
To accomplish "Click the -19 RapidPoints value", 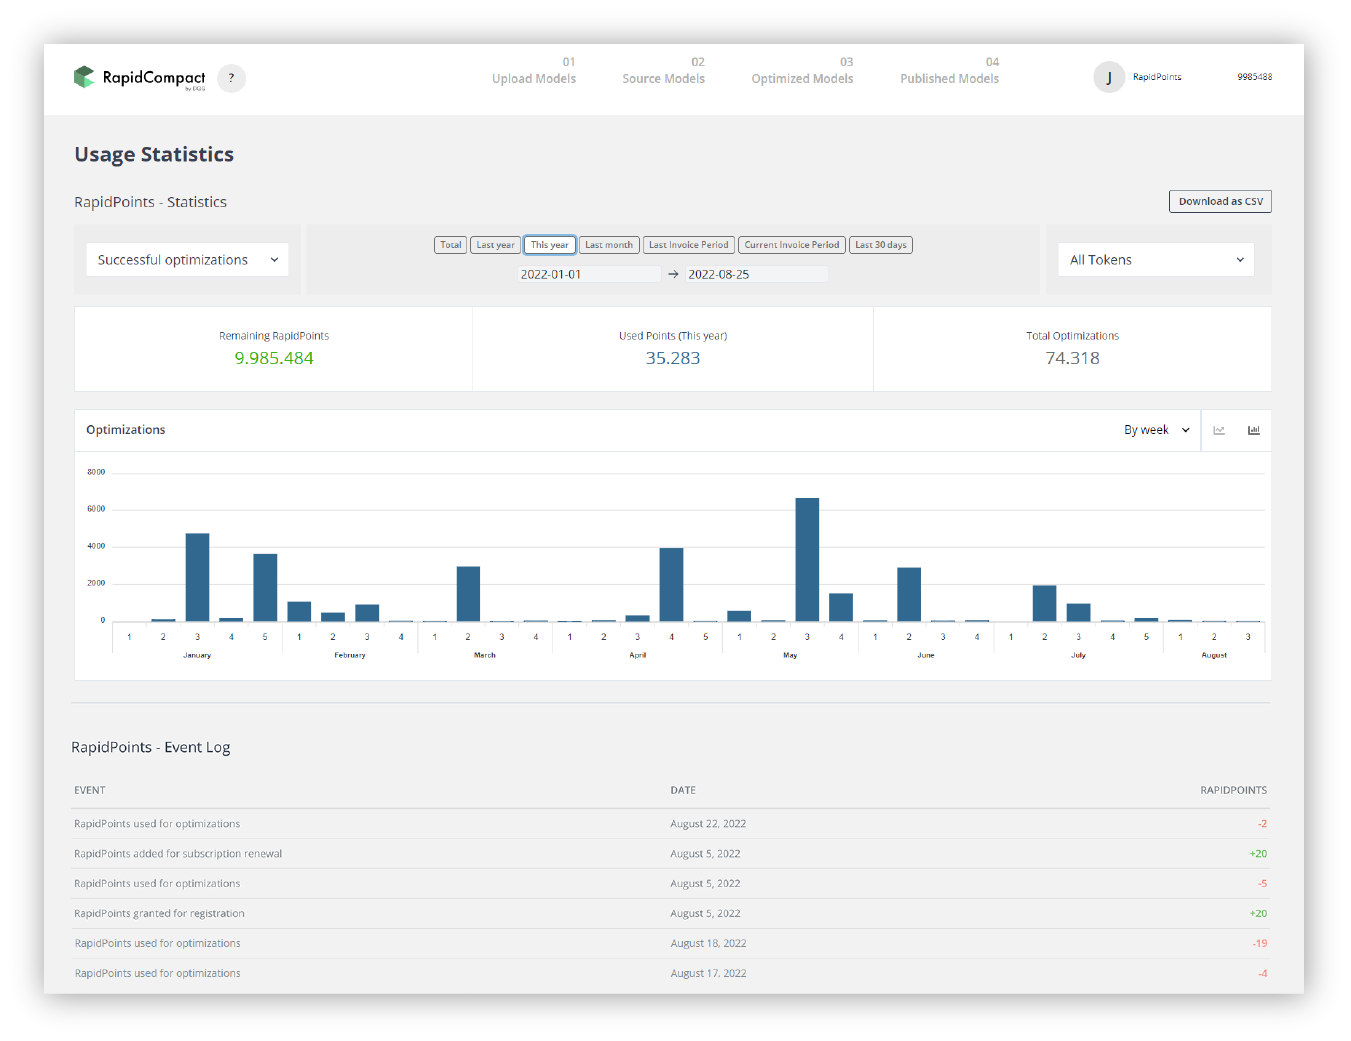I will click(x=1260, y=944).
